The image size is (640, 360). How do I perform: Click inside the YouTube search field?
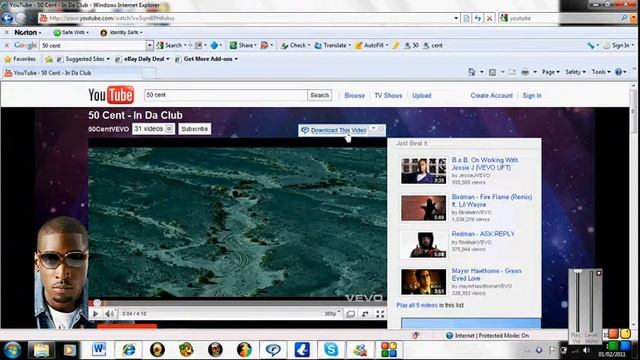[x=226, y=95]
